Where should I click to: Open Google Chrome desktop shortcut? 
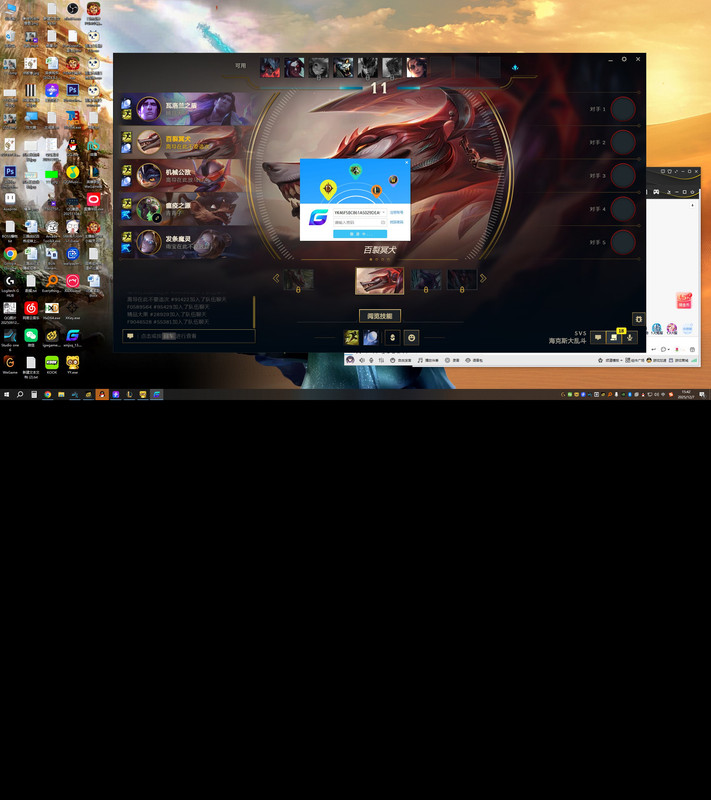(10, 254)
